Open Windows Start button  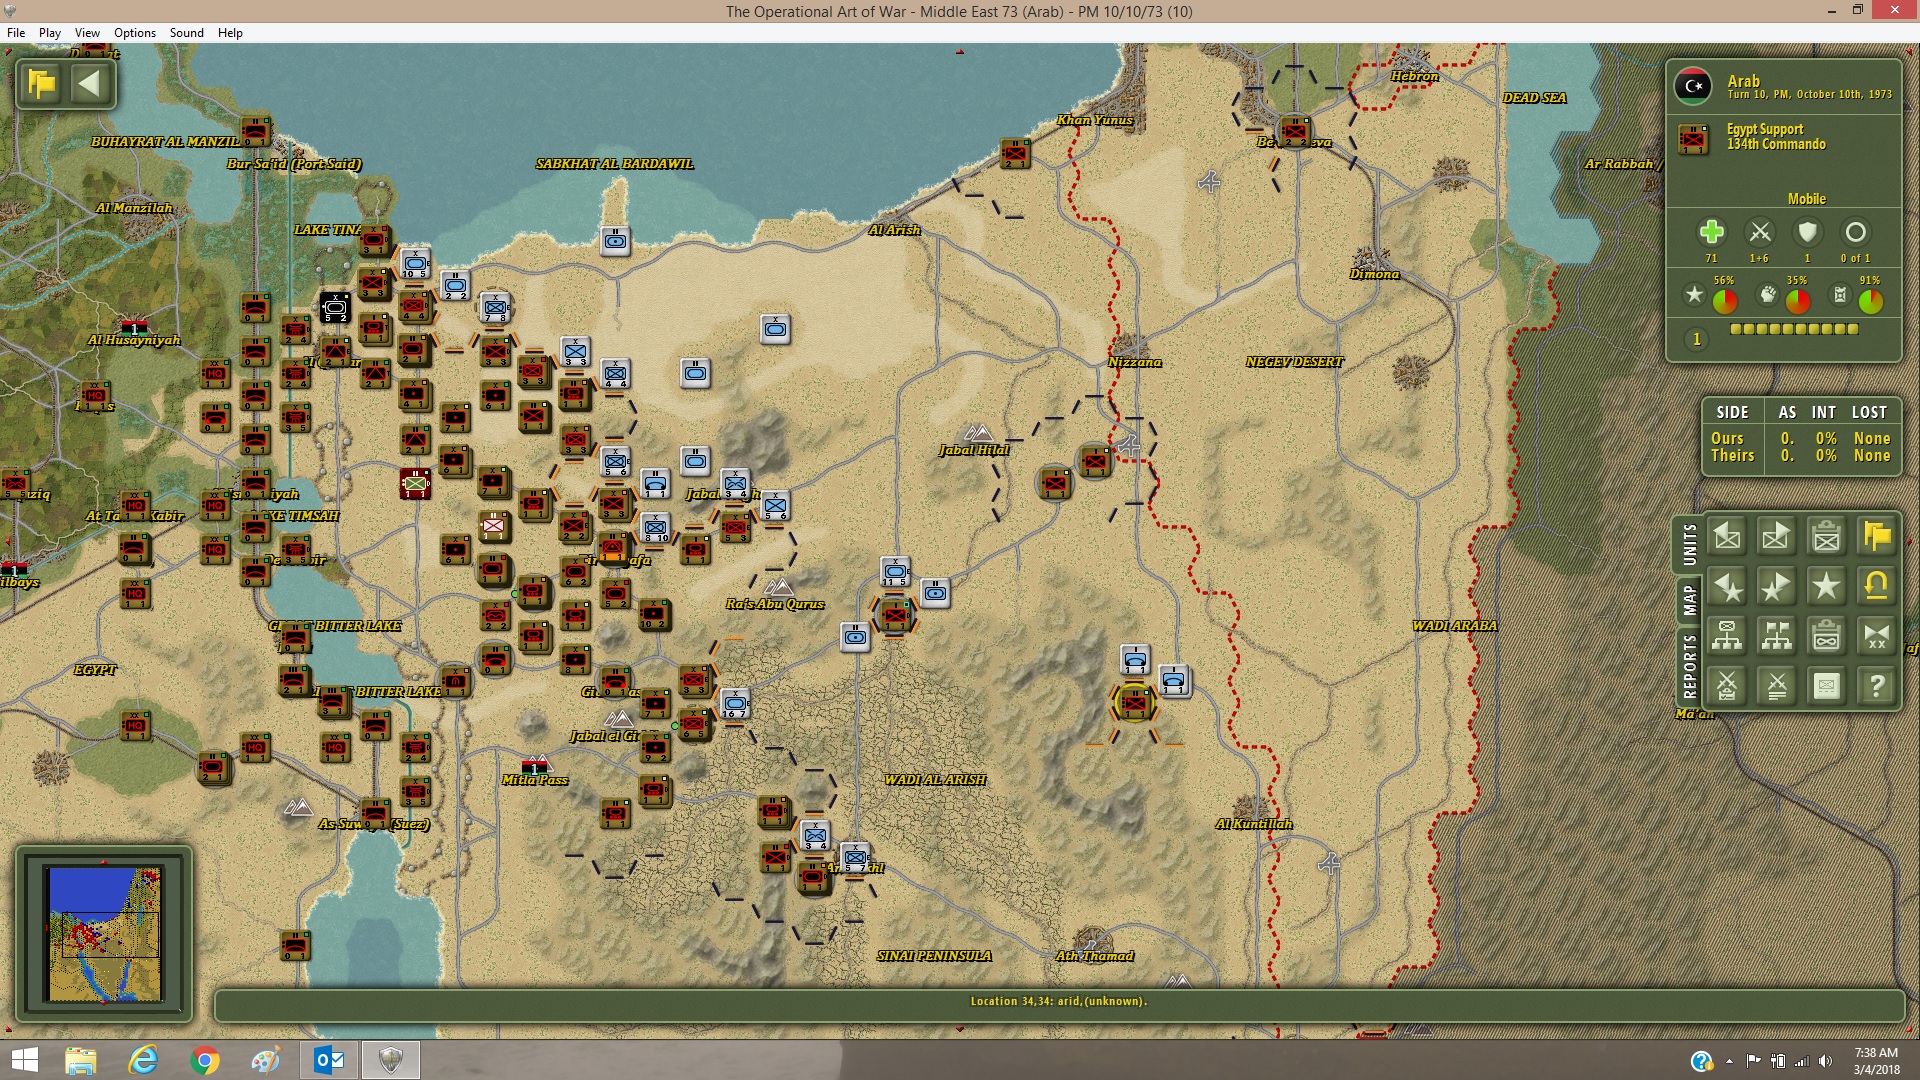click(x=24, y=1060)
